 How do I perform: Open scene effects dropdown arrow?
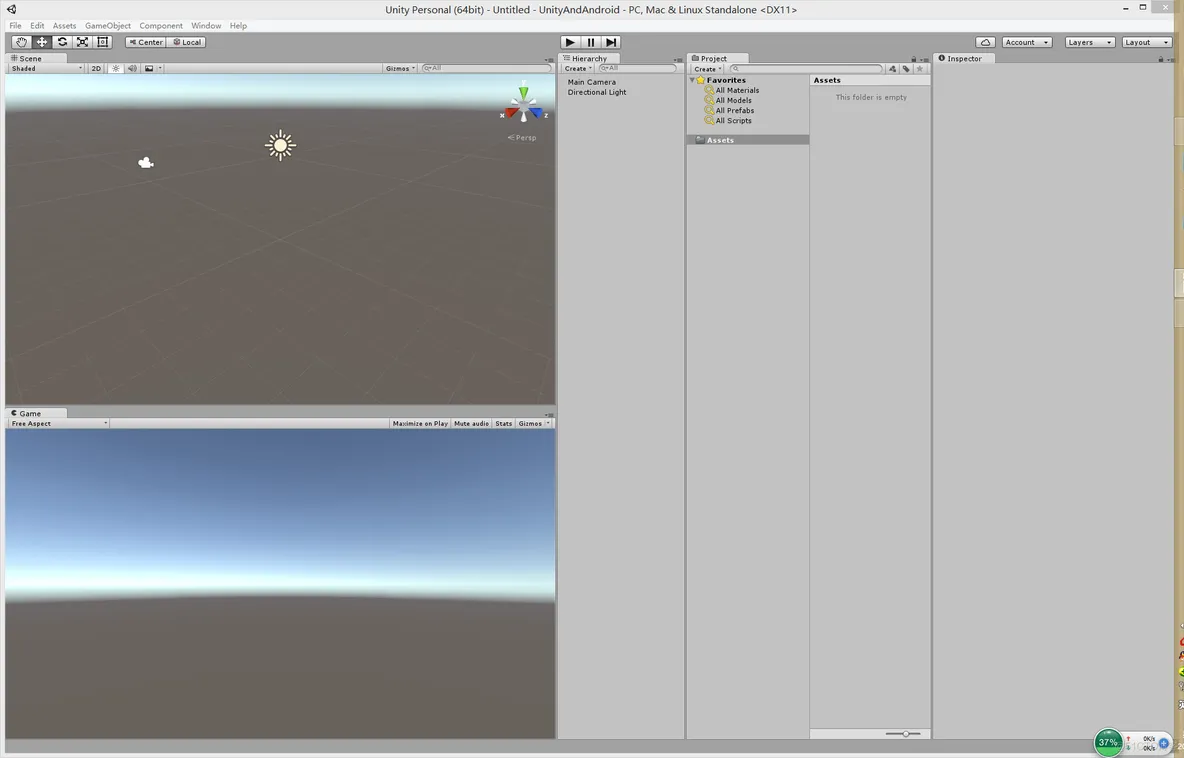[x=159, y=68]
